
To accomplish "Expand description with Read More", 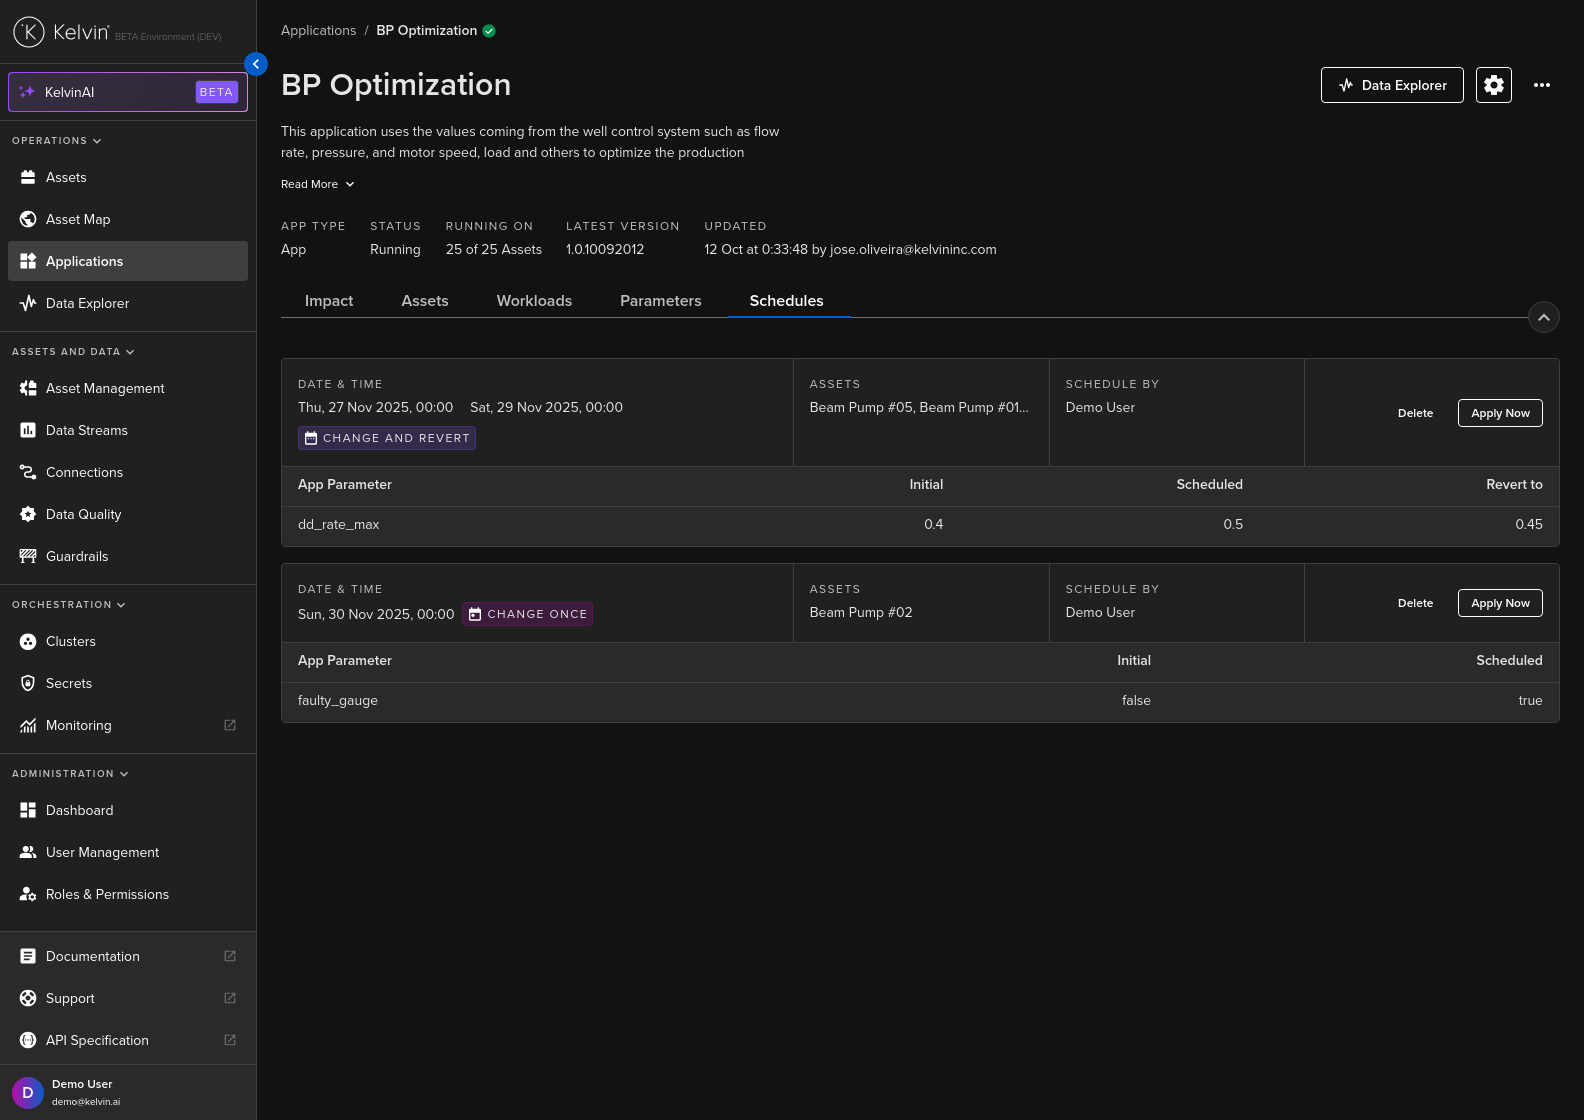I will (317, 184).
